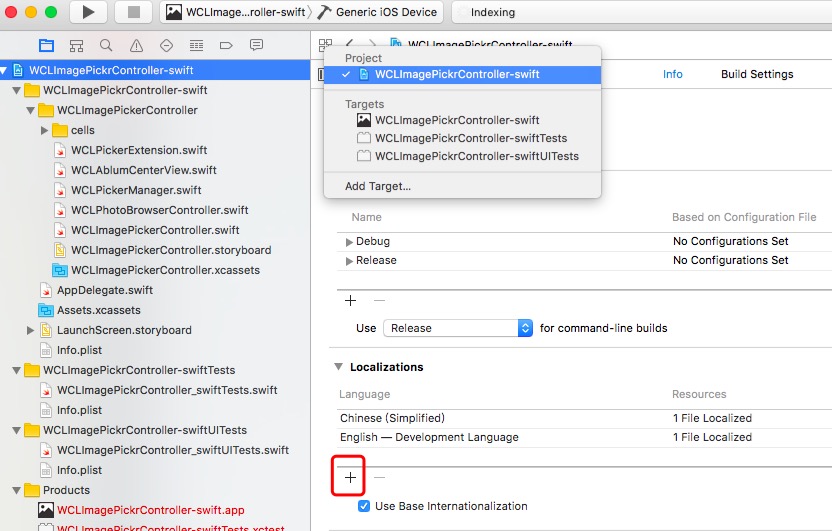Image resolution: width=832 pixels, height=531 pixels.
Task: Select WCLImagePickrController_swiftTests.swift file
Action: (x=167, y=390)
